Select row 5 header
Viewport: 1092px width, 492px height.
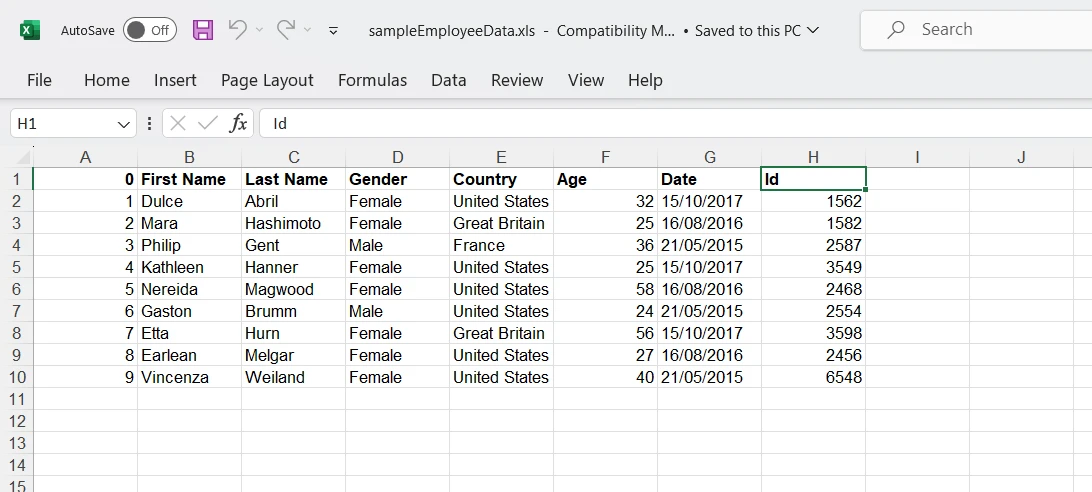coord(16,267)
